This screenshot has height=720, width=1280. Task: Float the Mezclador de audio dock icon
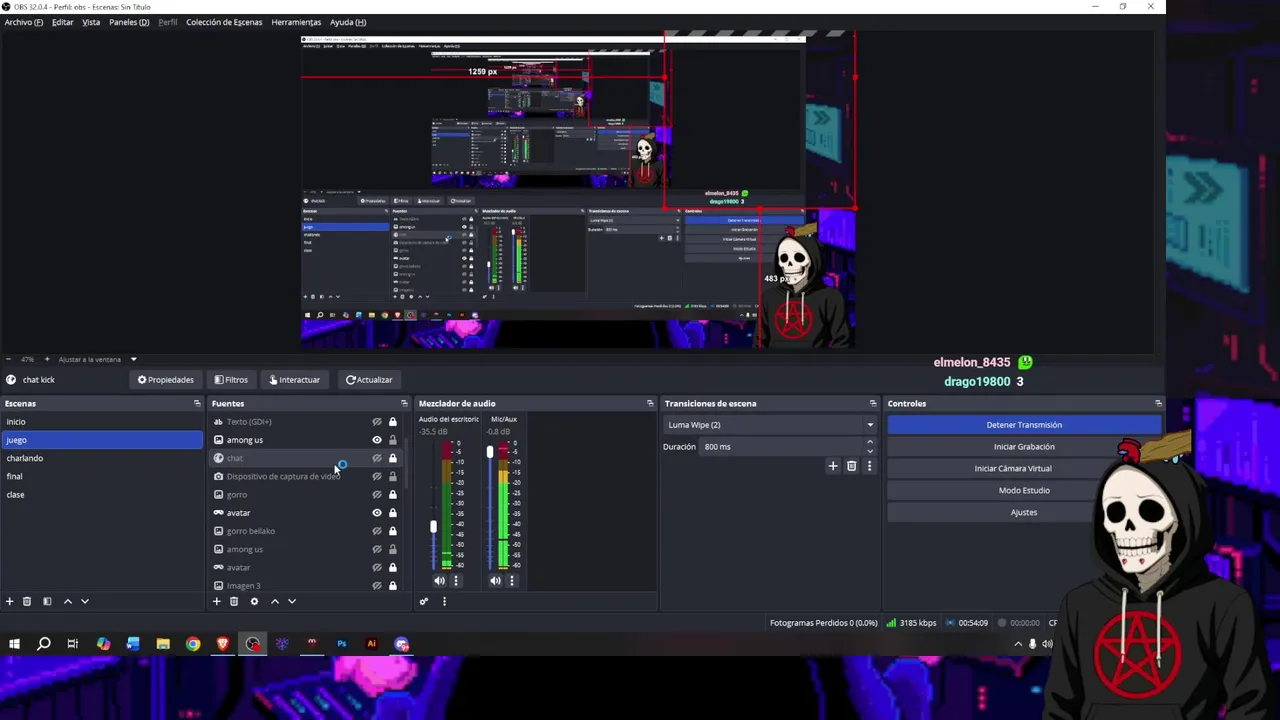(x=650, y=403)
